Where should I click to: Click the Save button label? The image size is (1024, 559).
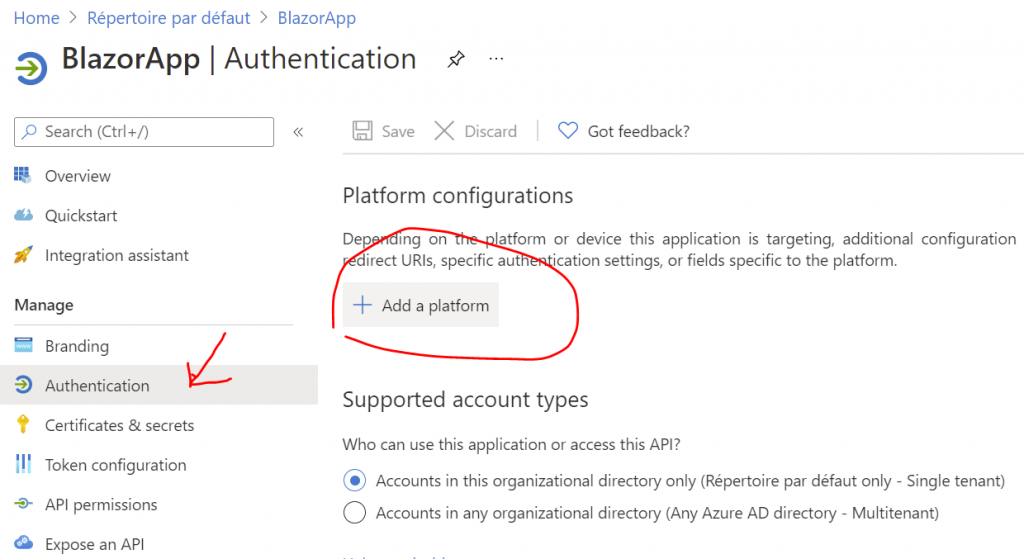pyautogui.click(x=398, y=131)
